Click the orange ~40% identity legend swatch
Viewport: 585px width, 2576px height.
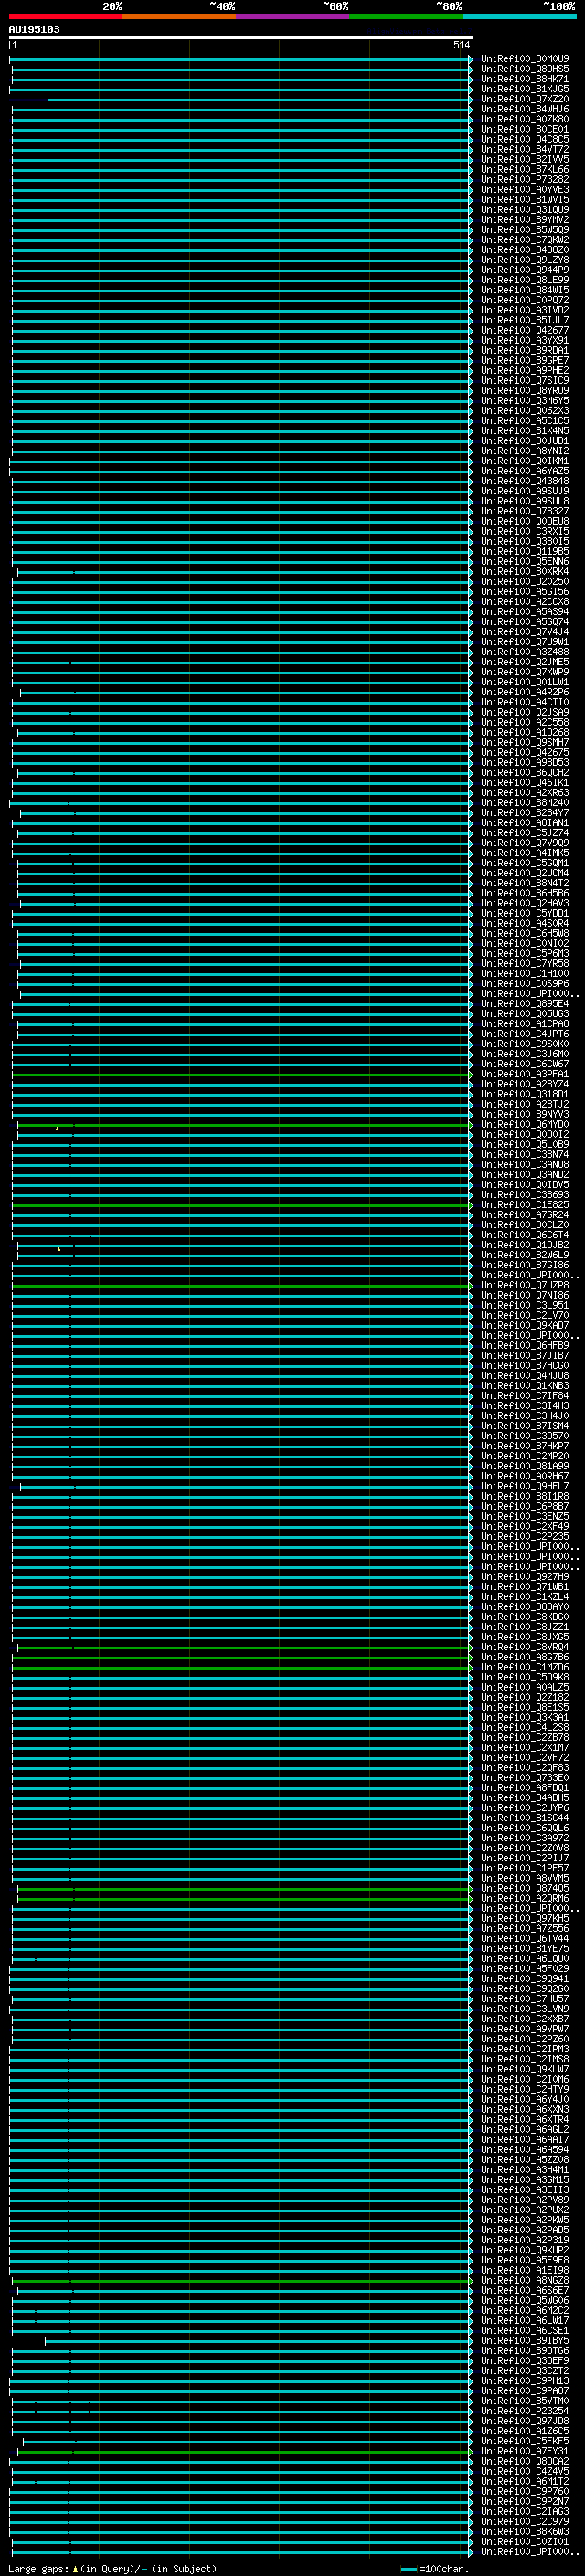(x=179, y=17)
